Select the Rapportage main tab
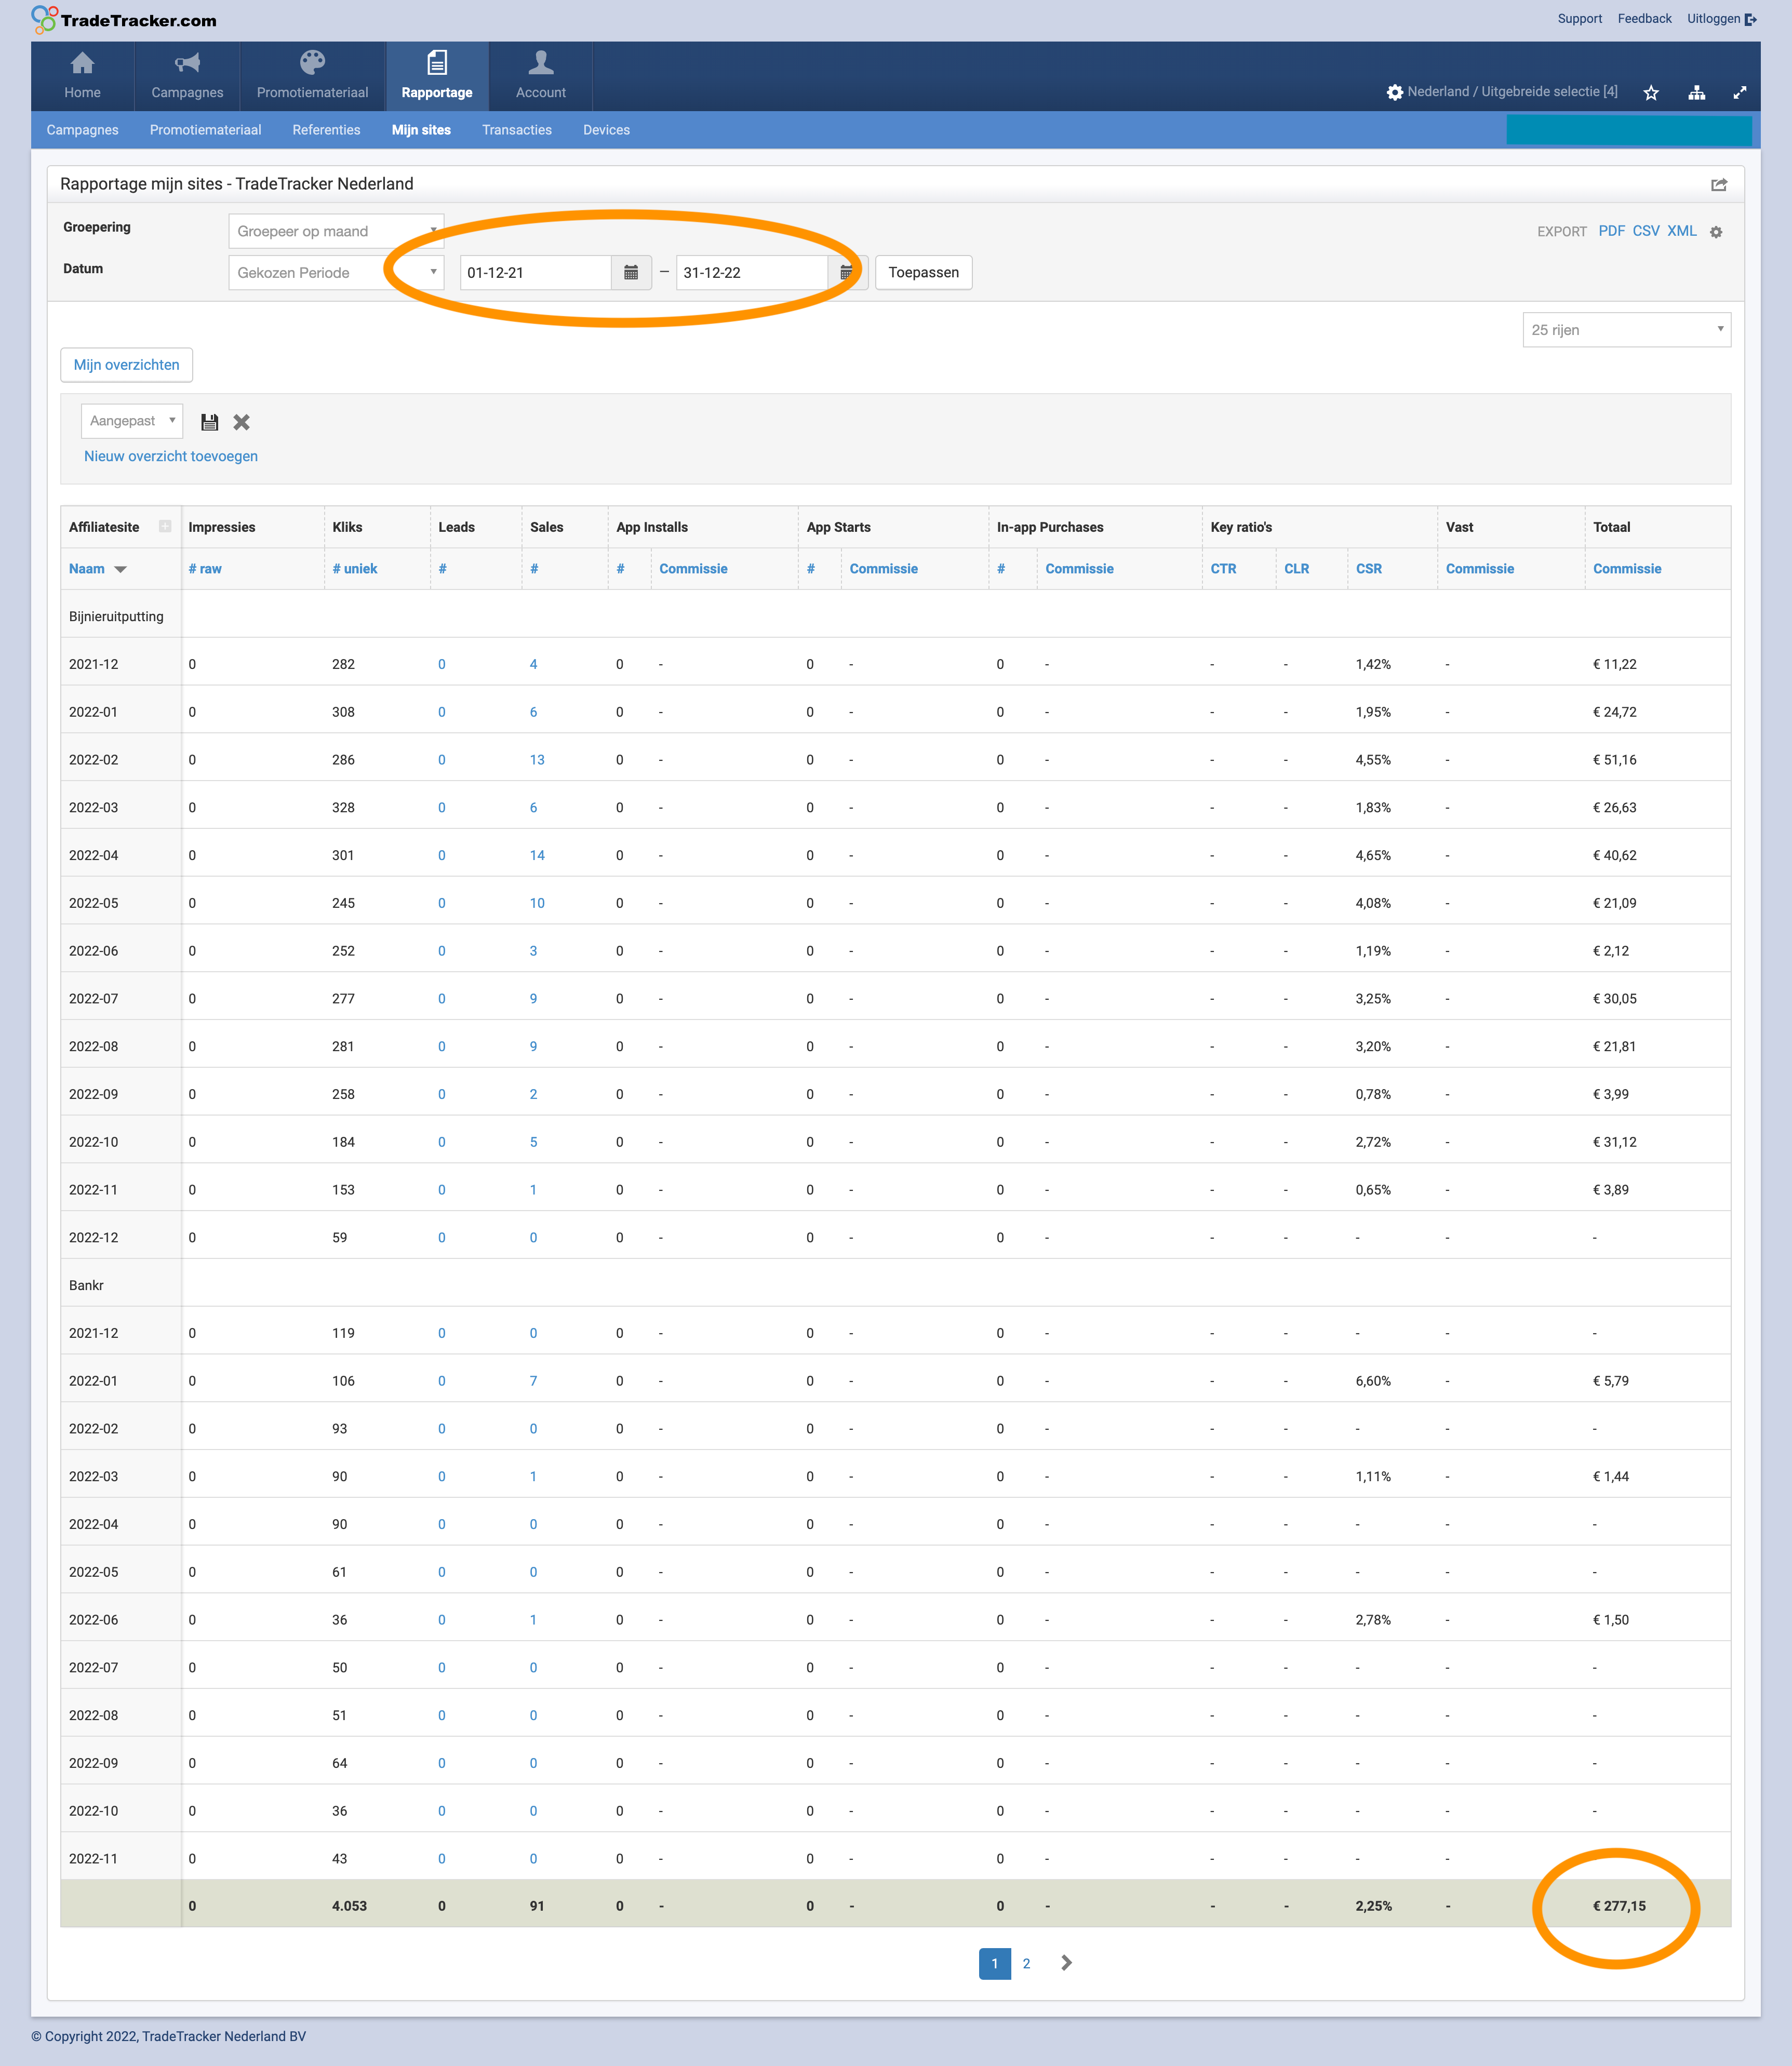The width and height of the screenshot is (1792, 2066). tap(437, 76)
